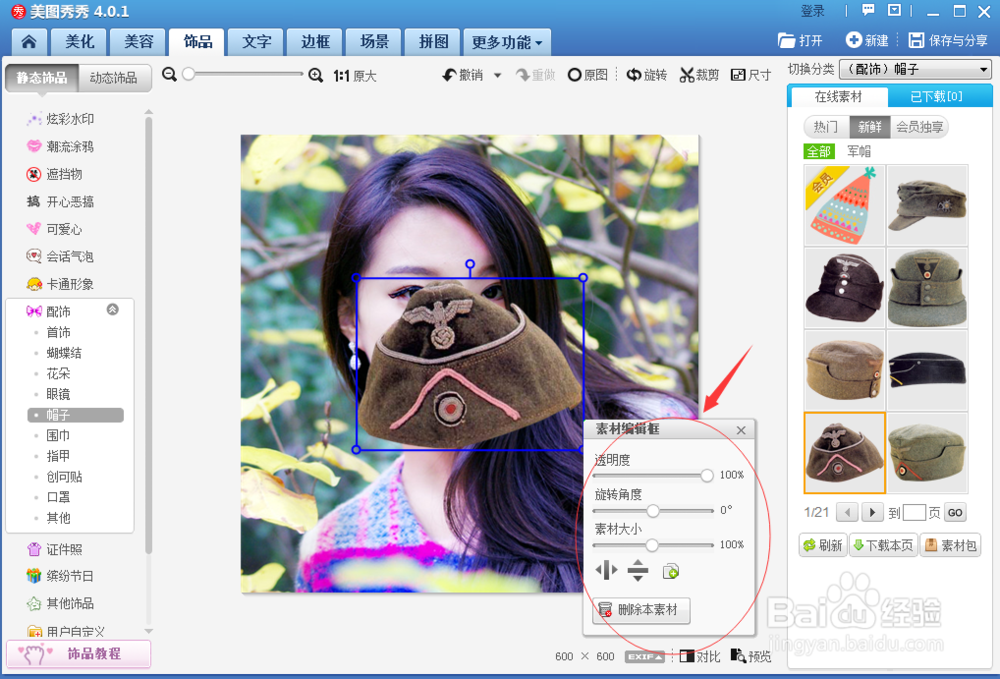Pick the flat black cap thumbnail
This screenshot has width=1000, height=679.
[927, 370]
